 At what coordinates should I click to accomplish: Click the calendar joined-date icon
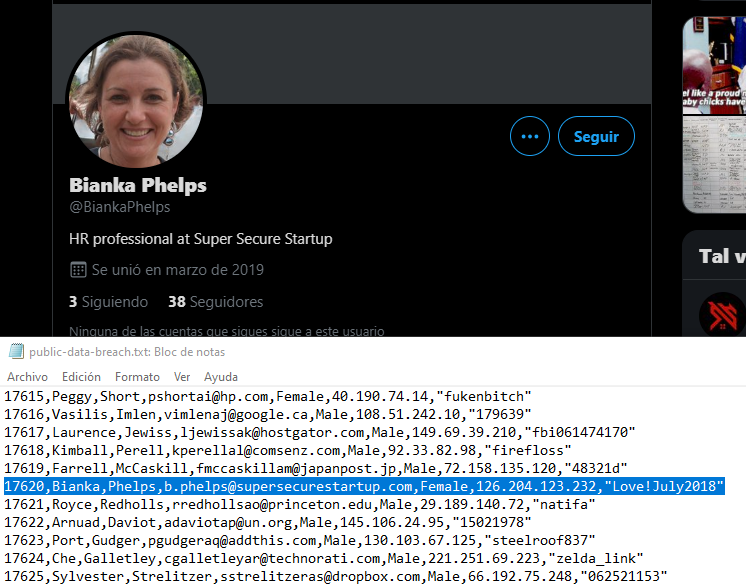(x=78, y=270)
